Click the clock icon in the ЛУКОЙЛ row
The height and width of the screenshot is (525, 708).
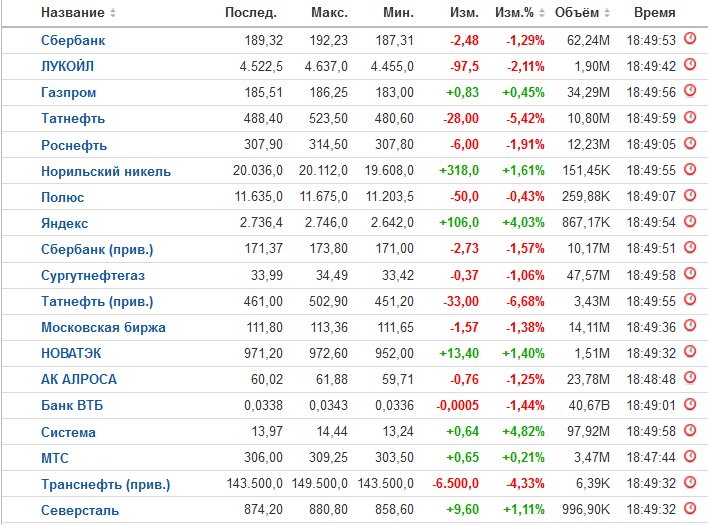click(690, 65)
